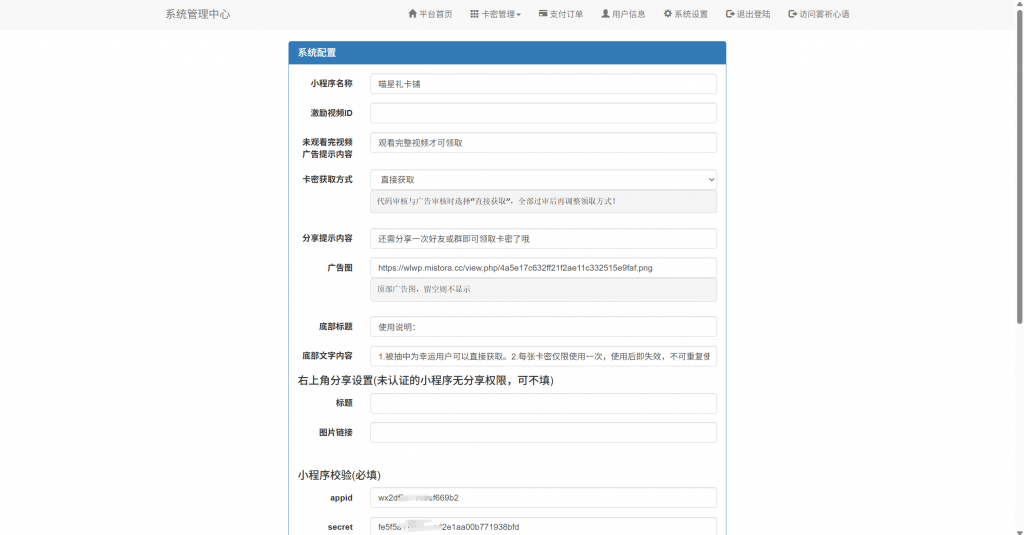Click the 退出登陆 text link
This screenshot has width=1024, height=535.
pyautogui.click(x=753, y=14)
